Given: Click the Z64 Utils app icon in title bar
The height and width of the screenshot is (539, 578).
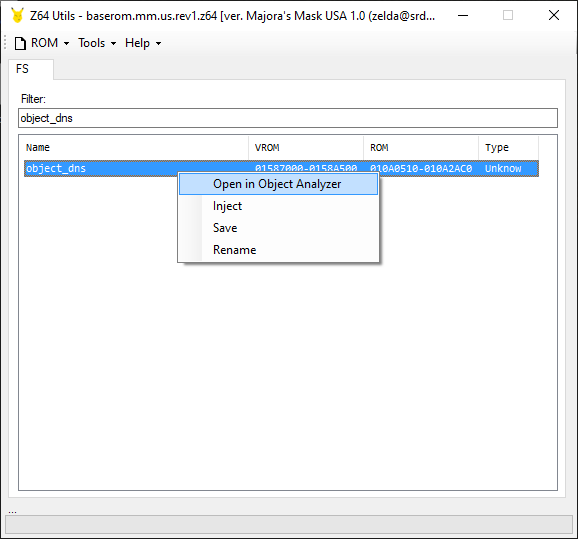Looking at the screenshot, I should (x=17, y=15).
